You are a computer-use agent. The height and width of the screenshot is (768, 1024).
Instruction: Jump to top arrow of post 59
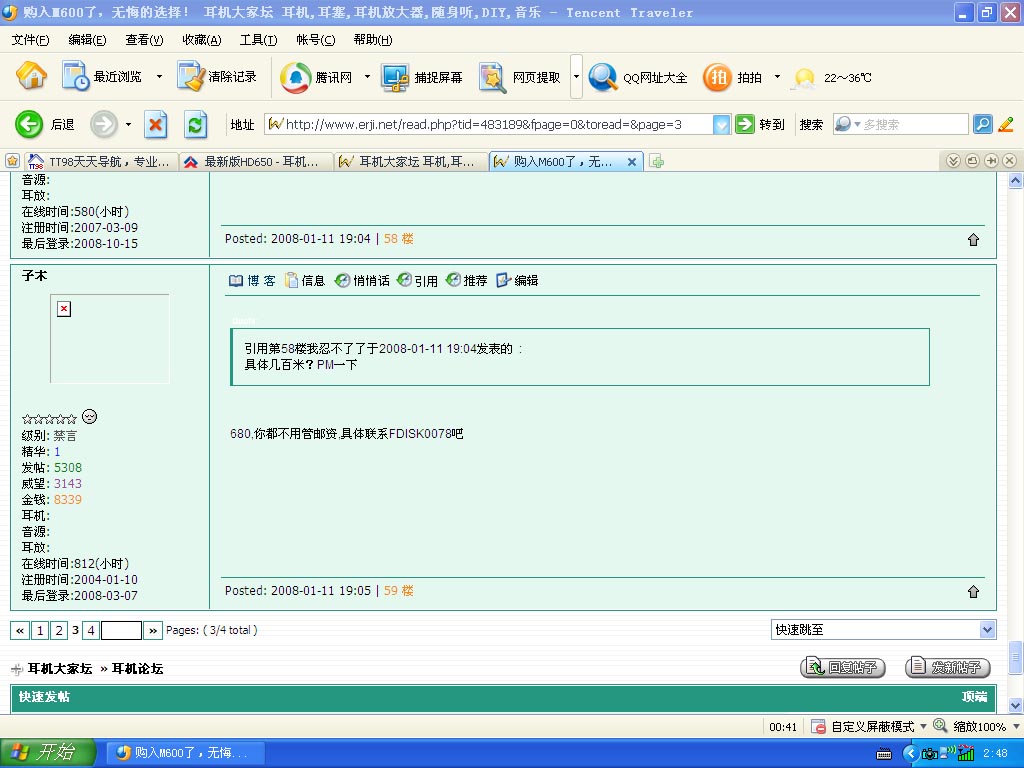click(973, 592)
